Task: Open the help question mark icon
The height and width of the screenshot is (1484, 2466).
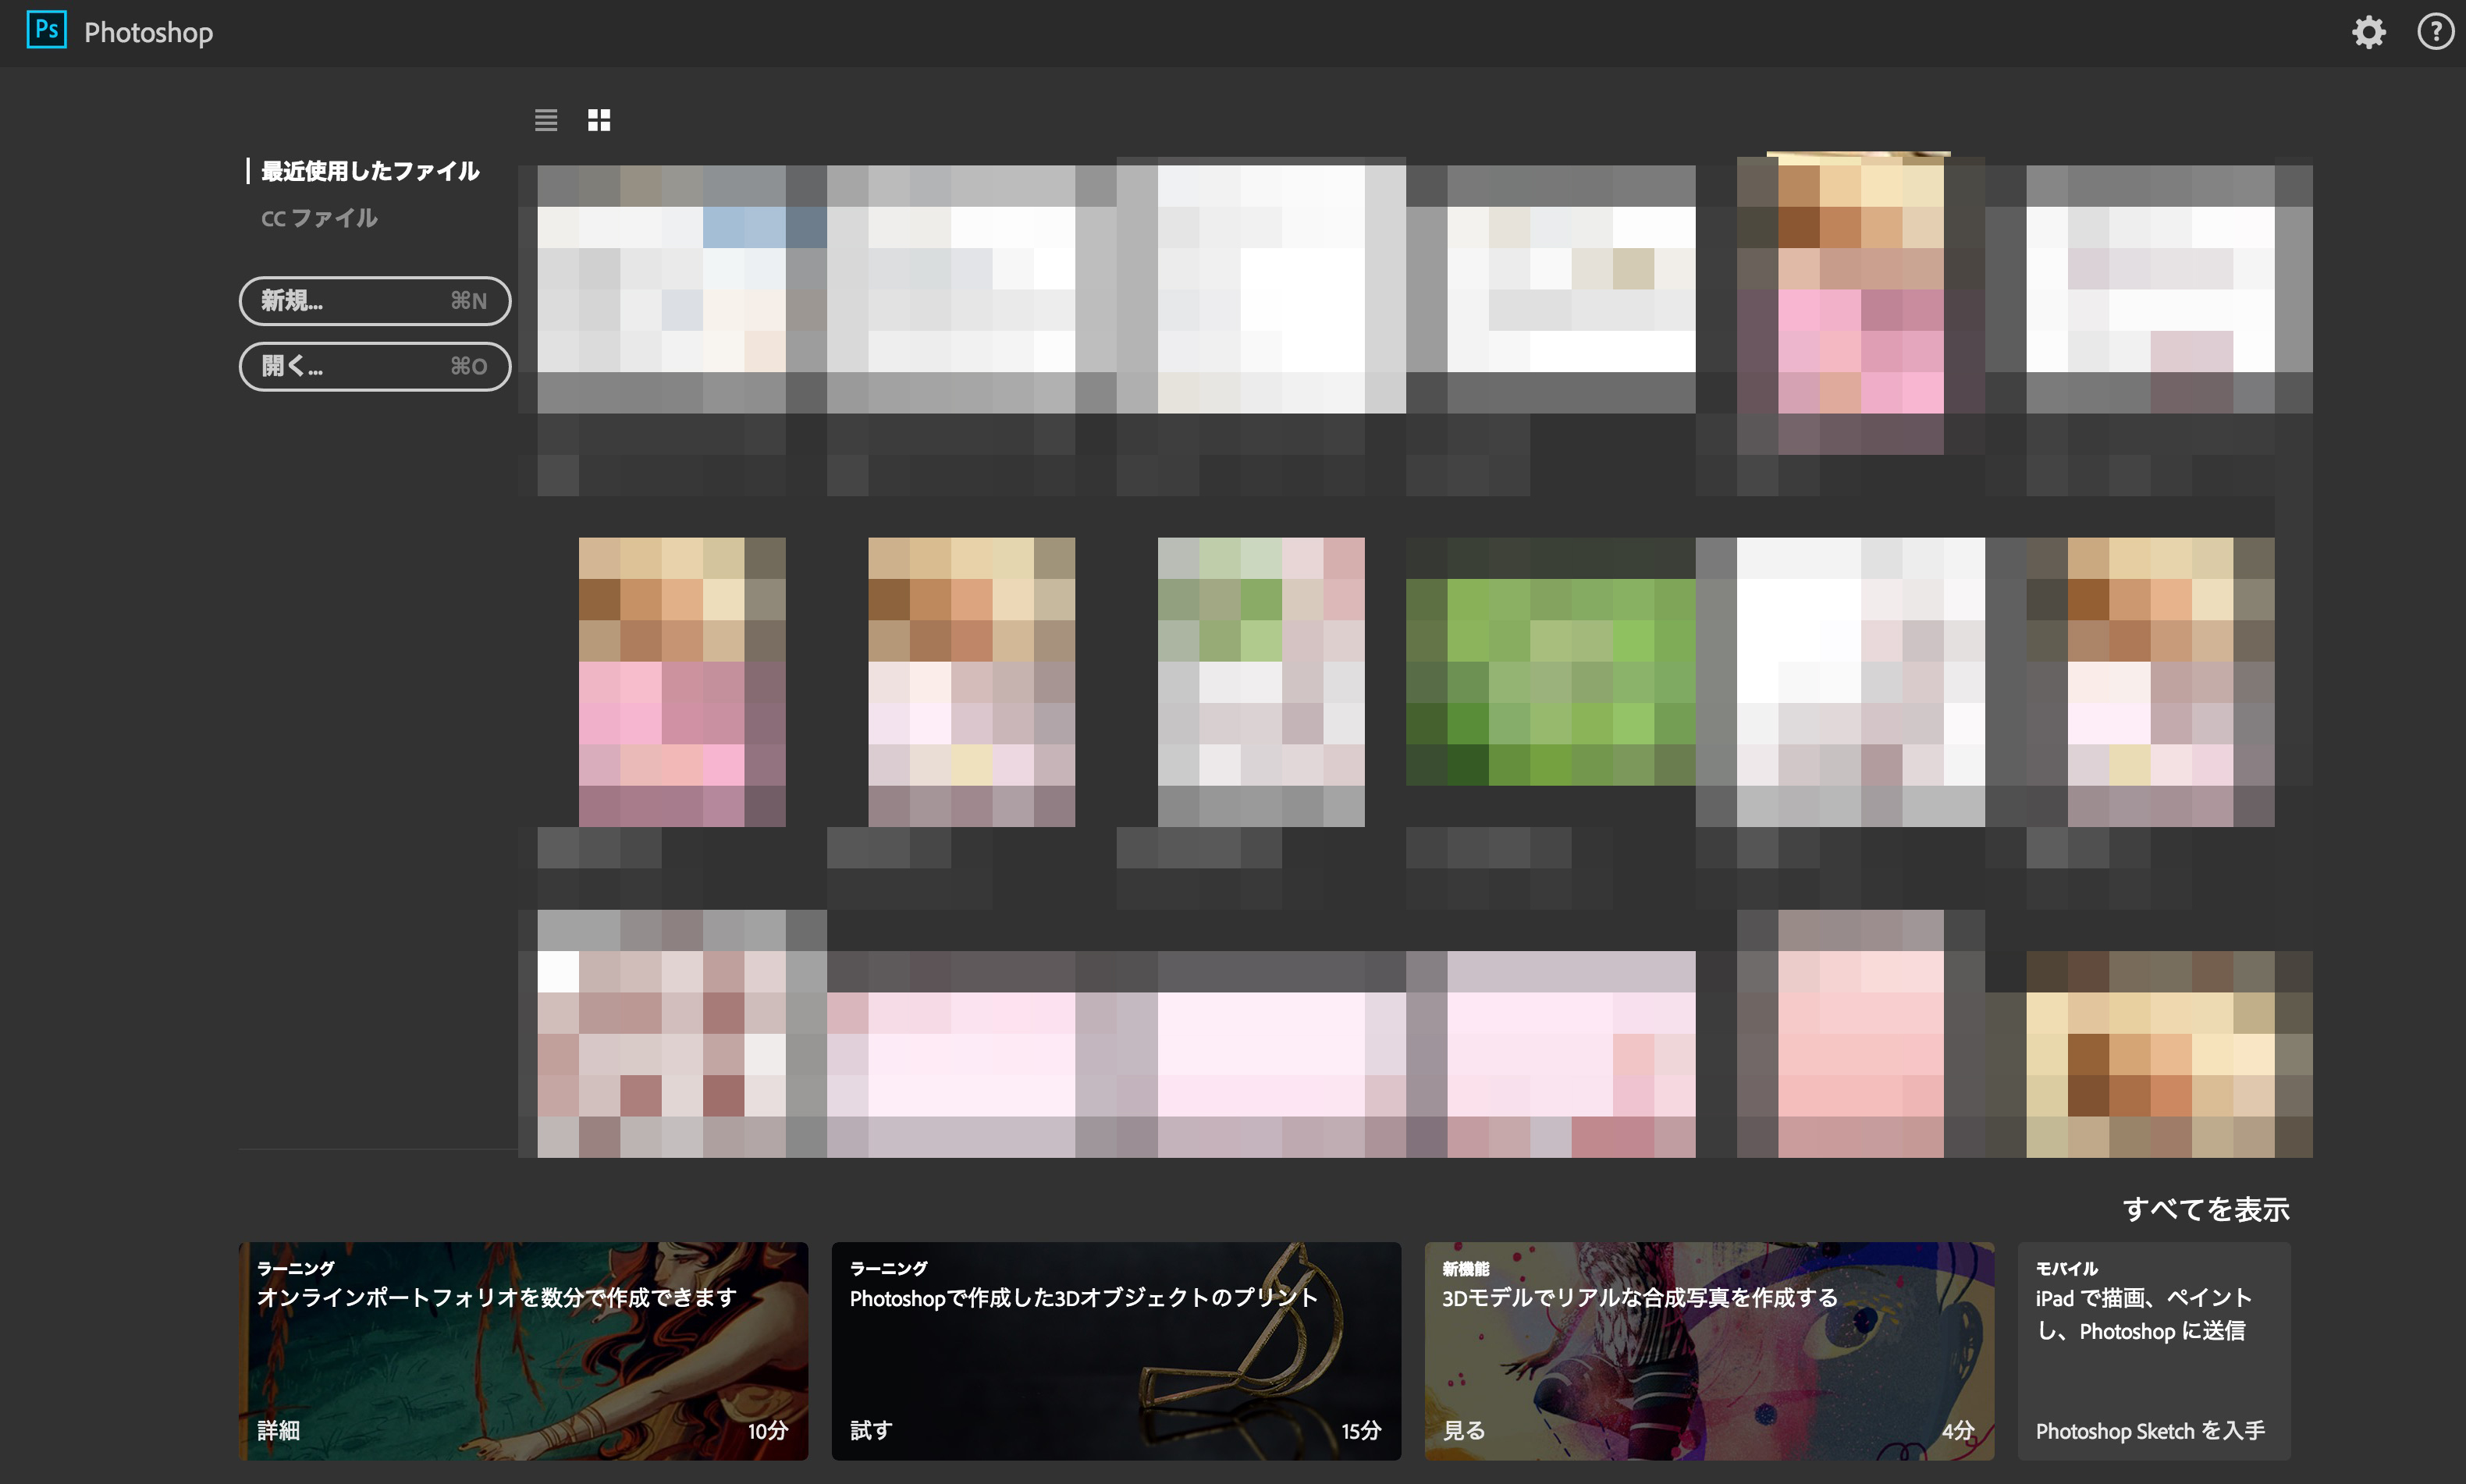Action: (x=2435, y=32)
